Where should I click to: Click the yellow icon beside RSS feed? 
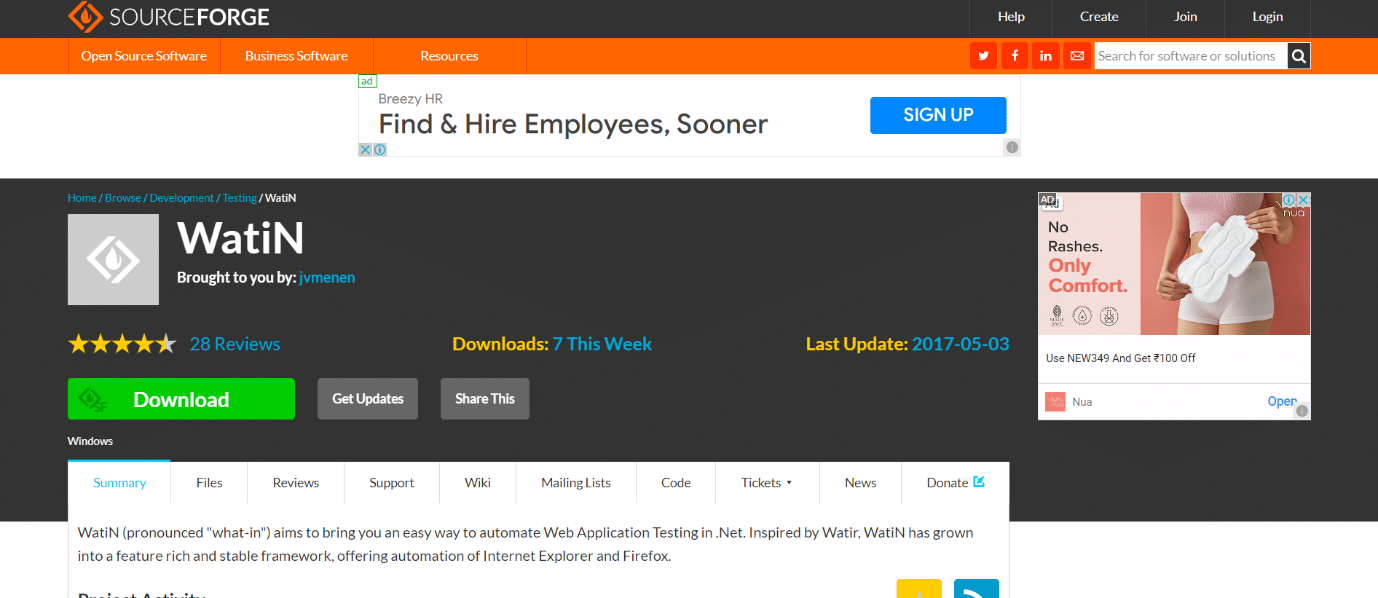[919, 590]
